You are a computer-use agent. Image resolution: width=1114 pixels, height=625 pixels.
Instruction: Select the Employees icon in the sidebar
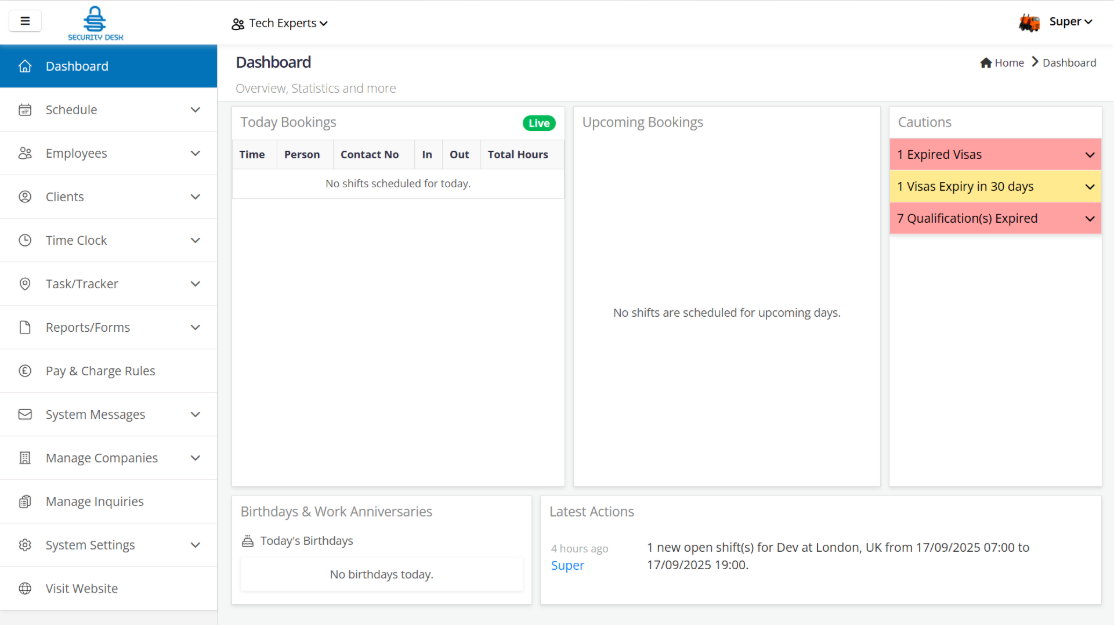25,153
